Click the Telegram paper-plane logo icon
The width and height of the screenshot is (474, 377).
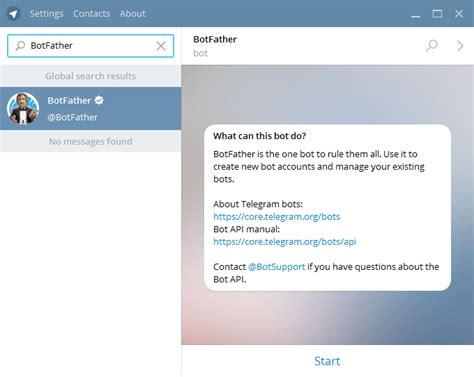tap(13, 14)
